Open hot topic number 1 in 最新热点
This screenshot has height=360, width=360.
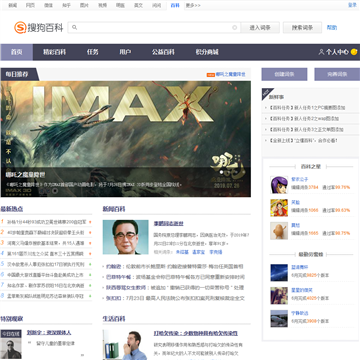click(x=46, y=222)
